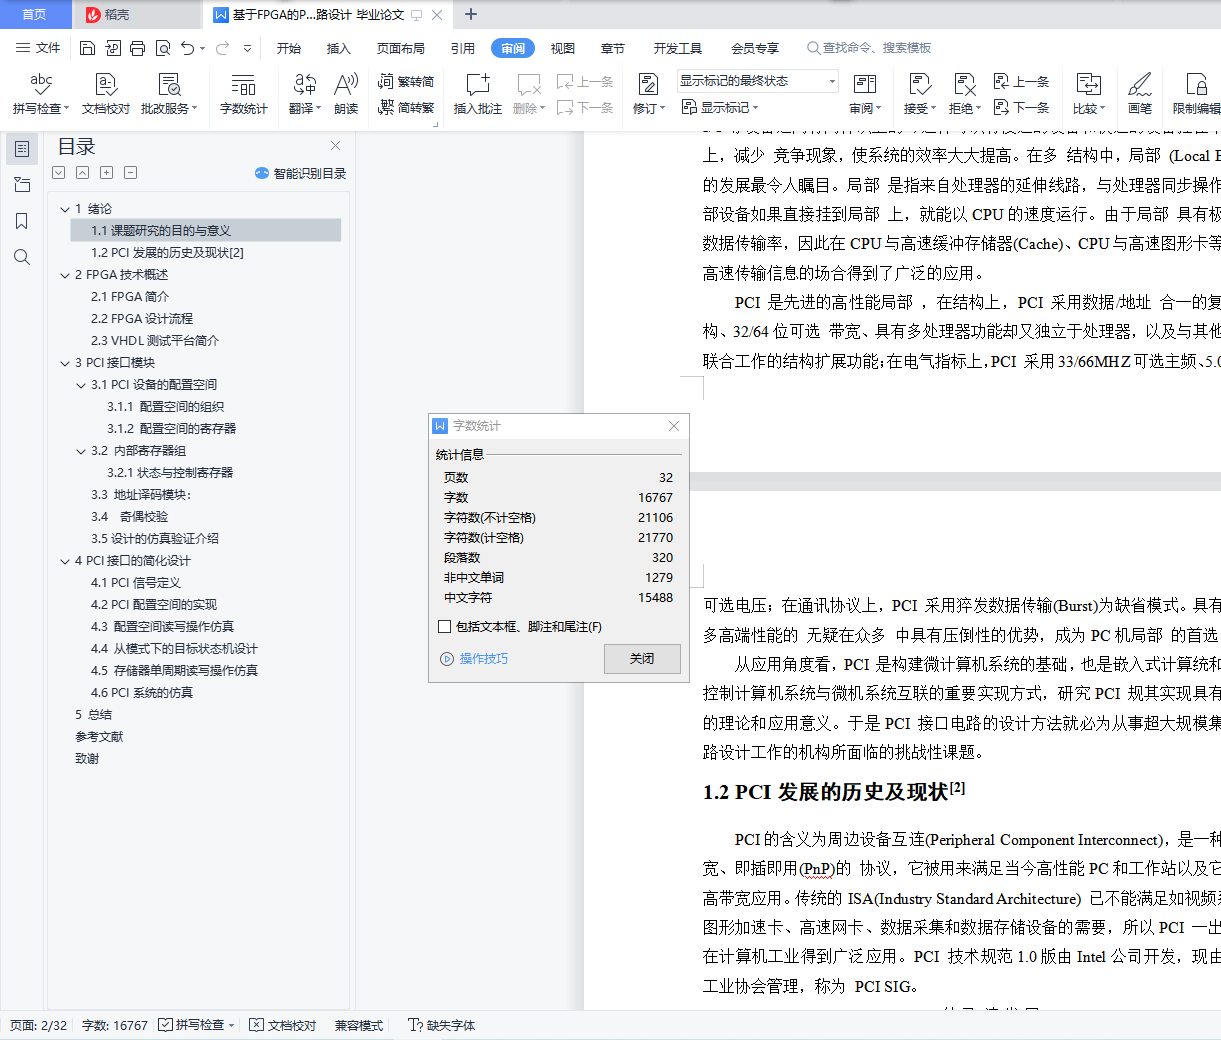Open 限制编辑 restrict editing

(x=1196, y=94)
